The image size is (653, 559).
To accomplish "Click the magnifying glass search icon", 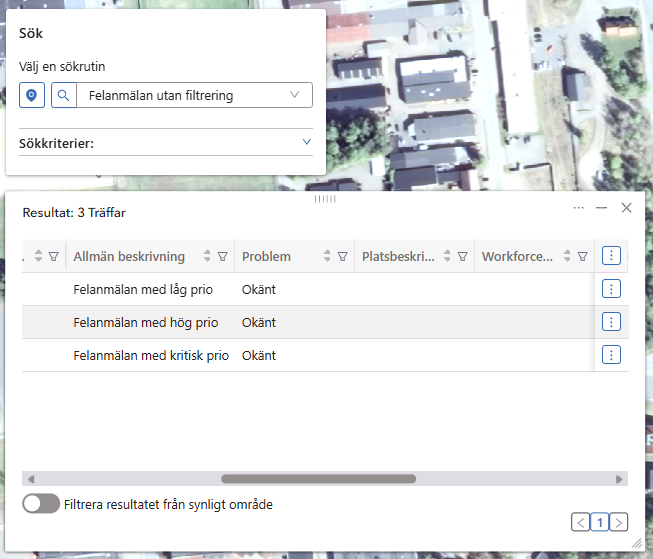I will (x=64, y=95).
